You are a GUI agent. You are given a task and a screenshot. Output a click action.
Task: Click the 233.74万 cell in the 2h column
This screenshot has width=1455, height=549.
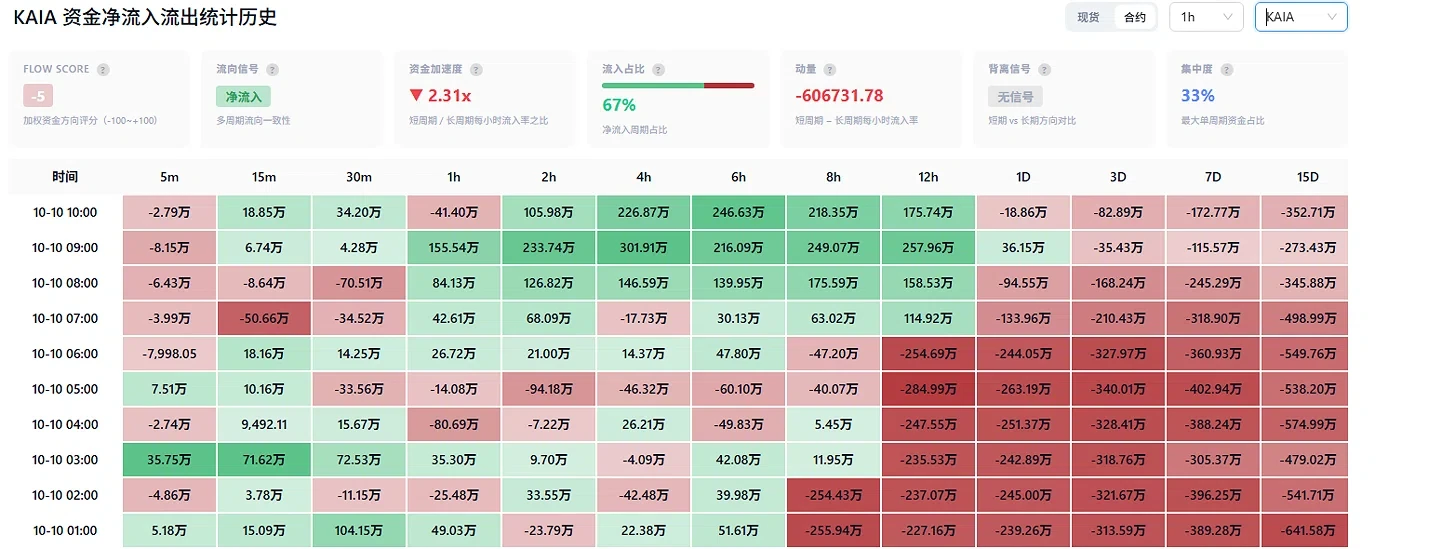549,248
